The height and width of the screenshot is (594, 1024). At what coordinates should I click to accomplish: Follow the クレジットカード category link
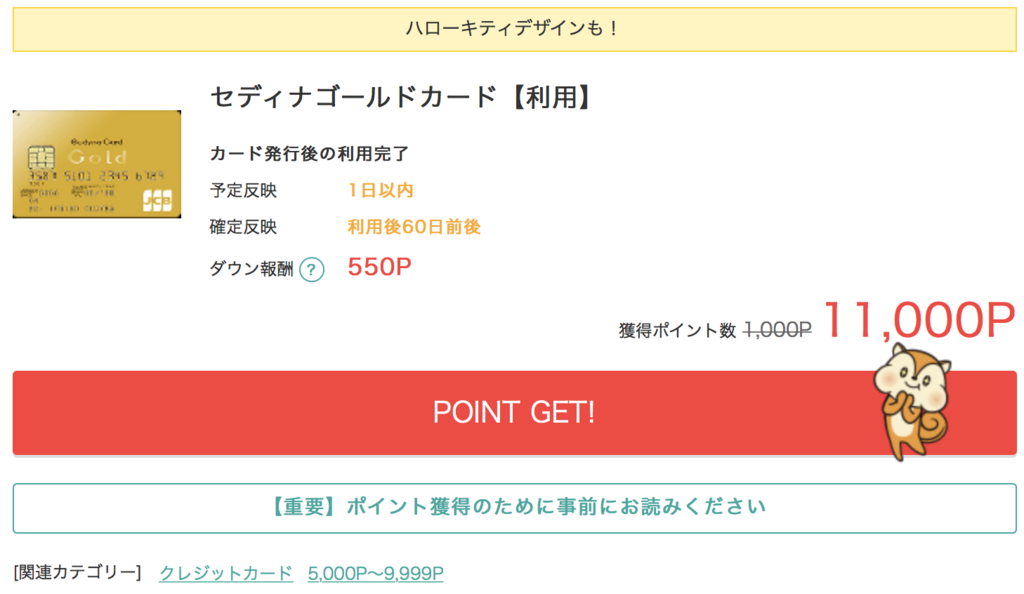point(226,573)
